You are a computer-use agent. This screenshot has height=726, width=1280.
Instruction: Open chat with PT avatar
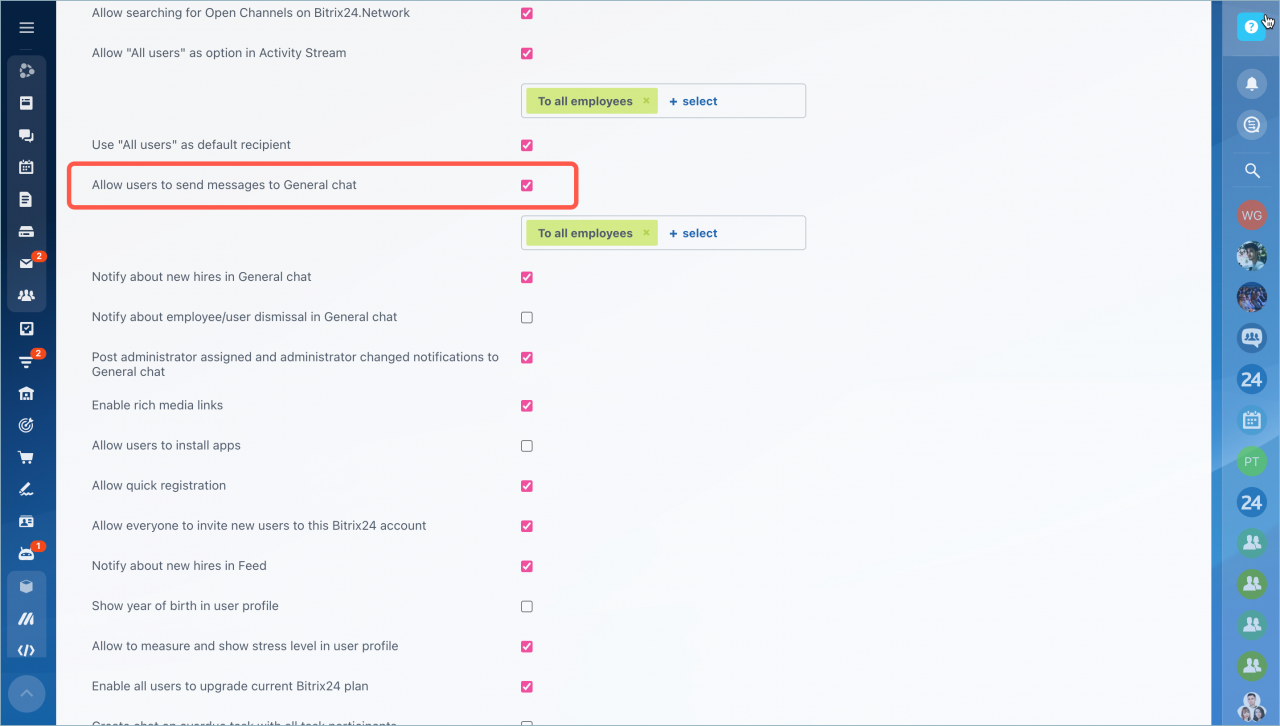1251,461
